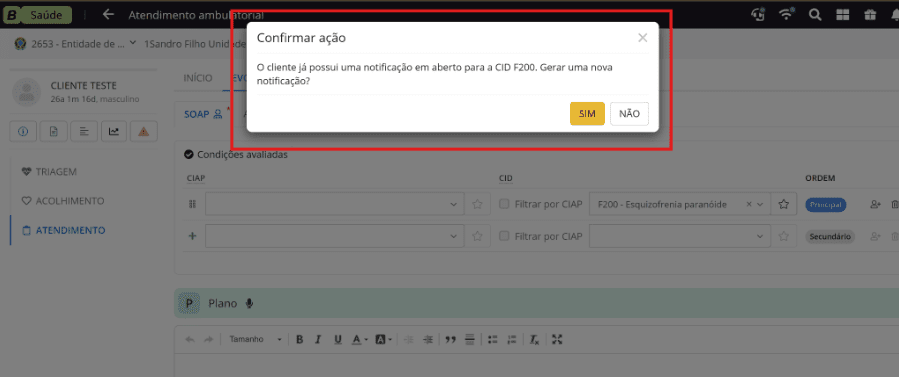
Task: Click the add-person icon on Principal row
Action: [x=875, y=204]
